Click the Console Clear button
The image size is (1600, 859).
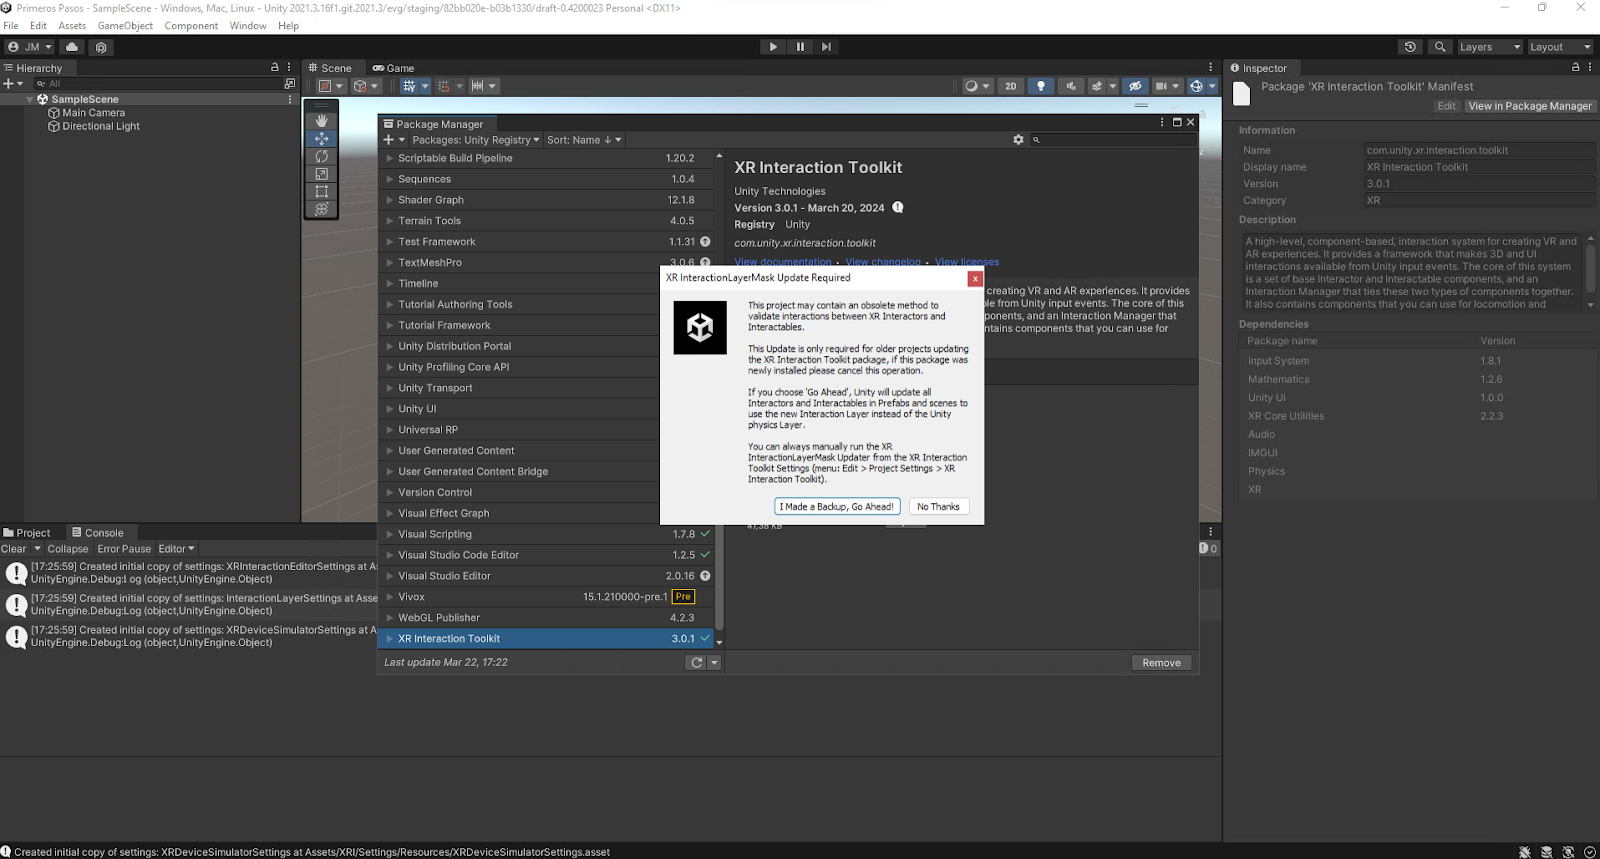(14, 549)
